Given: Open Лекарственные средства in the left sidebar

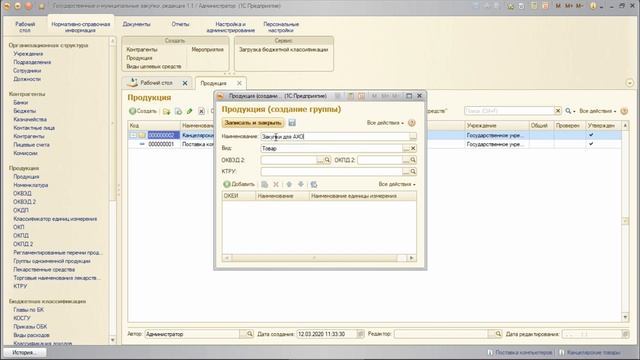Looking at the screenshot, I should click(44, 270).
